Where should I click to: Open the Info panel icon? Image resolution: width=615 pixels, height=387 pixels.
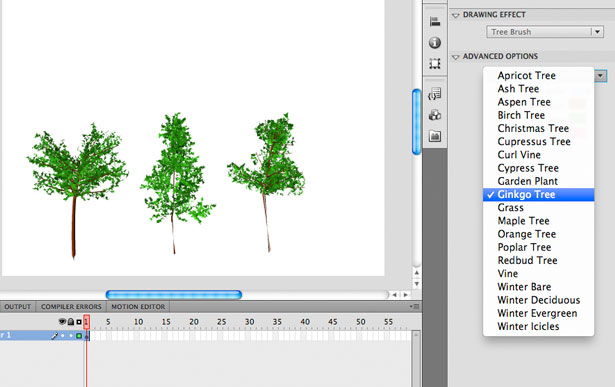point(435,42)
